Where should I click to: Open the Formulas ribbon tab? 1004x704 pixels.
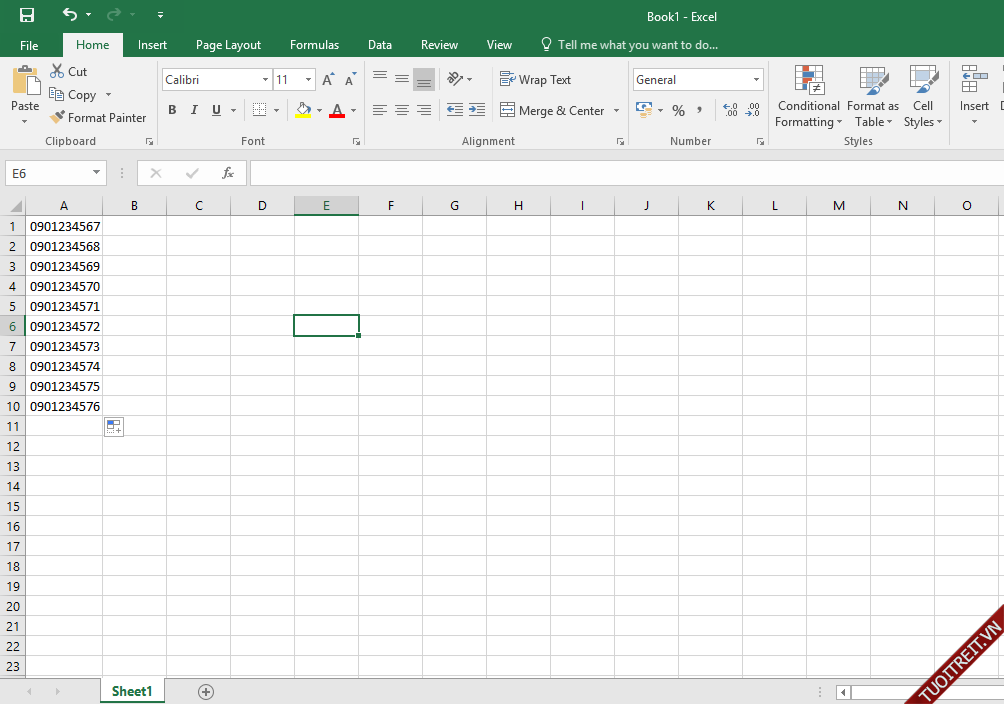[x=314, y=45]
